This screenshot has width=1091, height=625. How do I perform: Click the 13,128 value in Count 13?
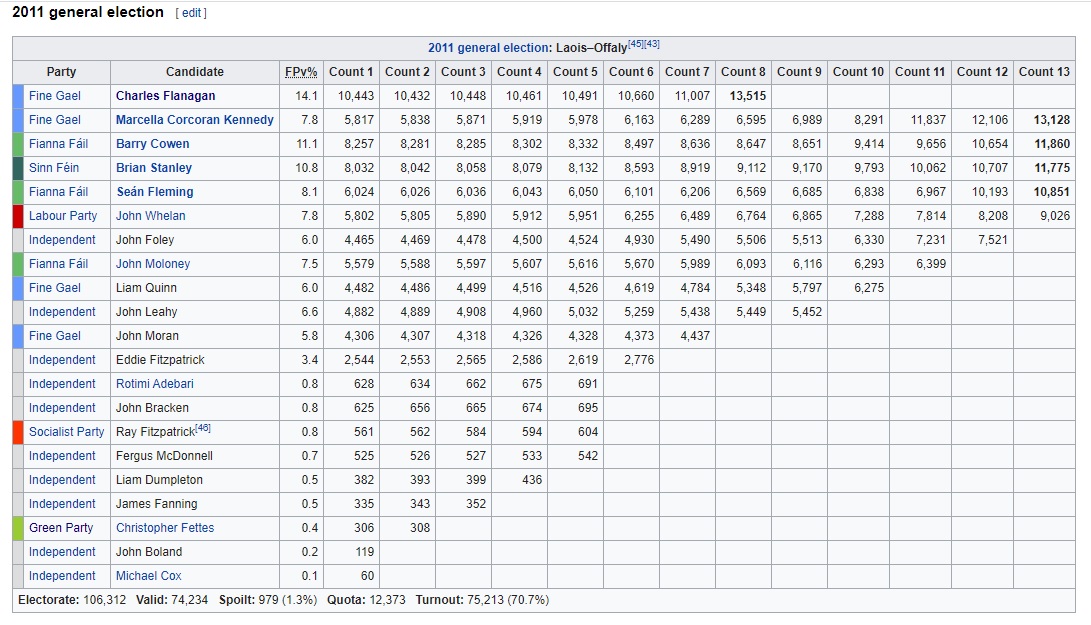tap(1051, 120)
